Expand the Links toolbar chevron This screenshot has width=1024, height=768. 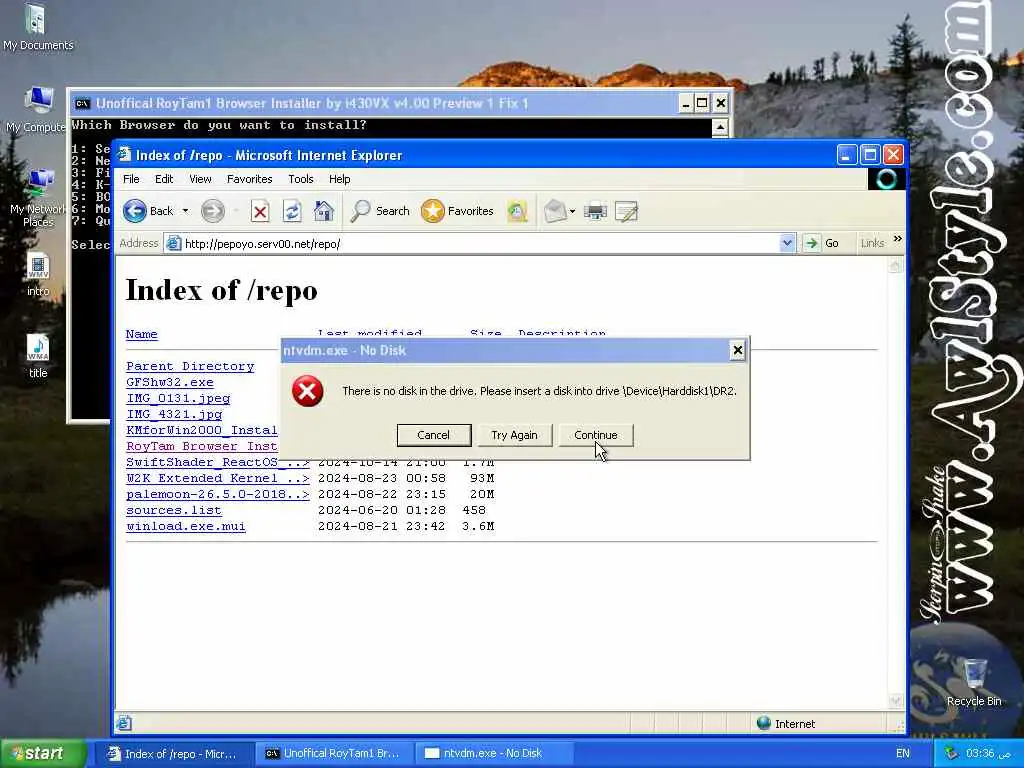click(x=898, y=239)
